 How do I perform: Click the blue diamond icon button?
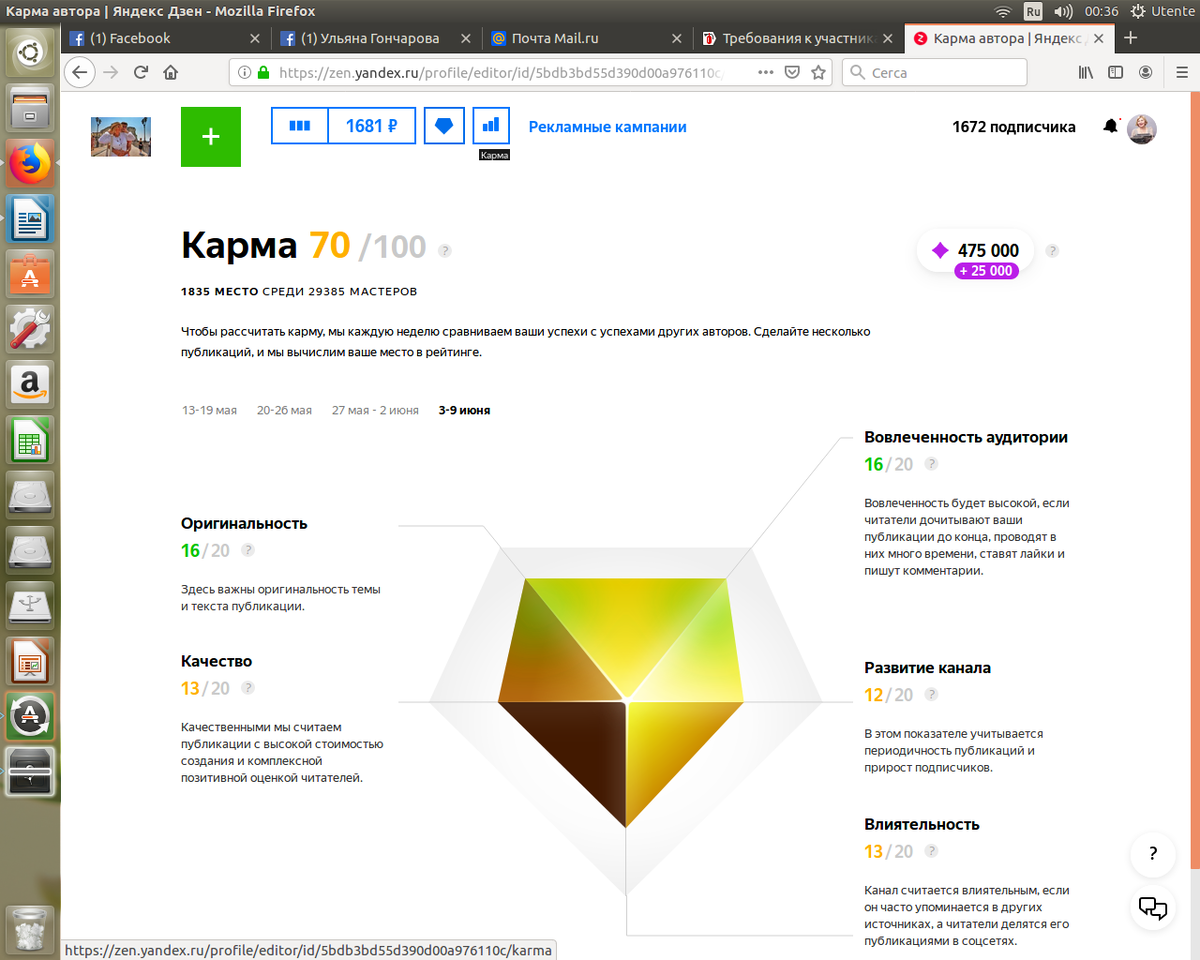click(x=444, y=126)
